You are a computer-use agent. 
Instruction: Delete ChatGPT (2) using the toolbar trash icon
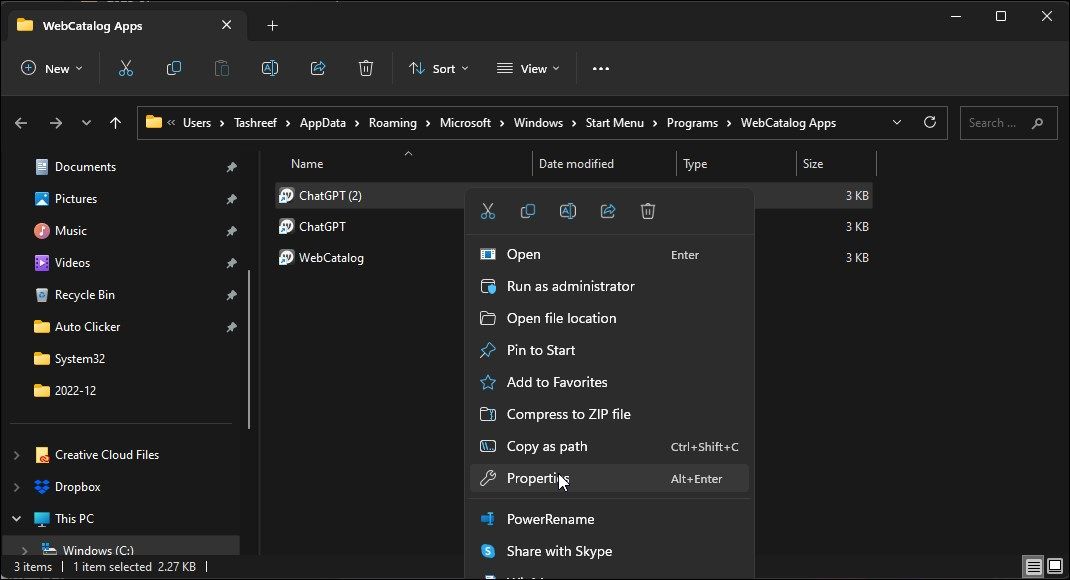pos(365,68)
